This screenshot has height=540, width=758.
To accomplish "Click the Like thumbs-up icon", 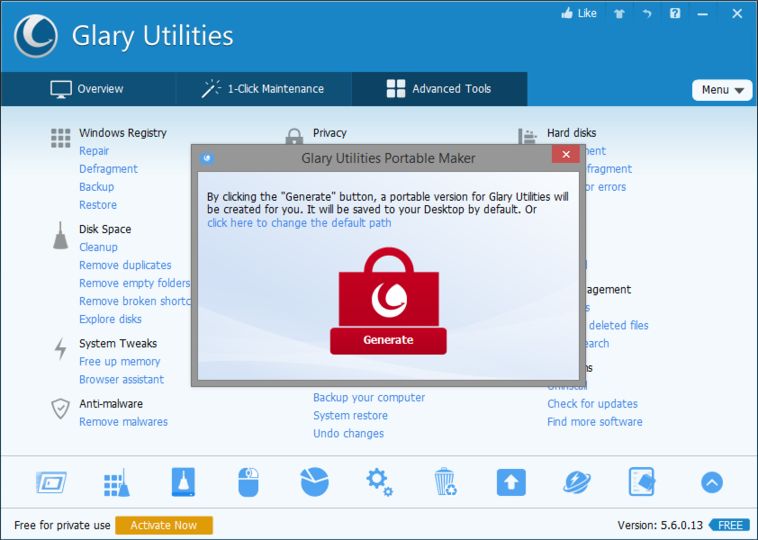I will click(x=567, y=13).
